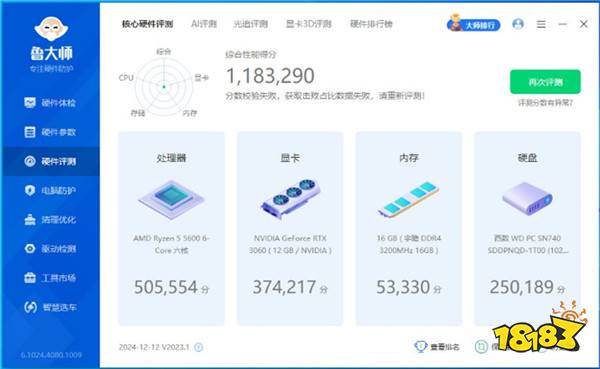The image size is (600, 369).
Task: Click the 6.1024.4080.1009 version number
Action: 51,355
